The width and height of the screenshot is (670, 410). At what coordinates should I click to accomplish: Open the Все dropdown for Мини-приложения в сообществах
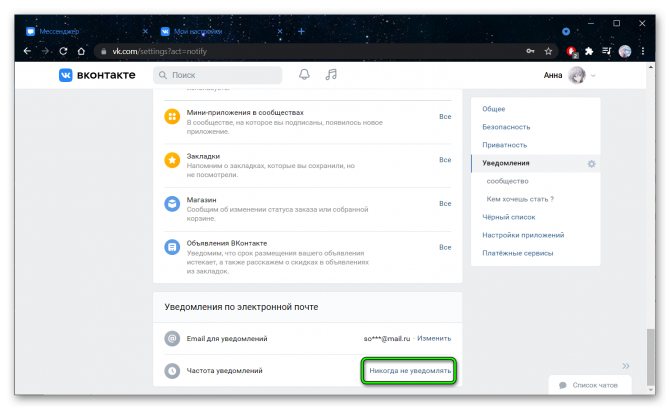pos(445,116)
